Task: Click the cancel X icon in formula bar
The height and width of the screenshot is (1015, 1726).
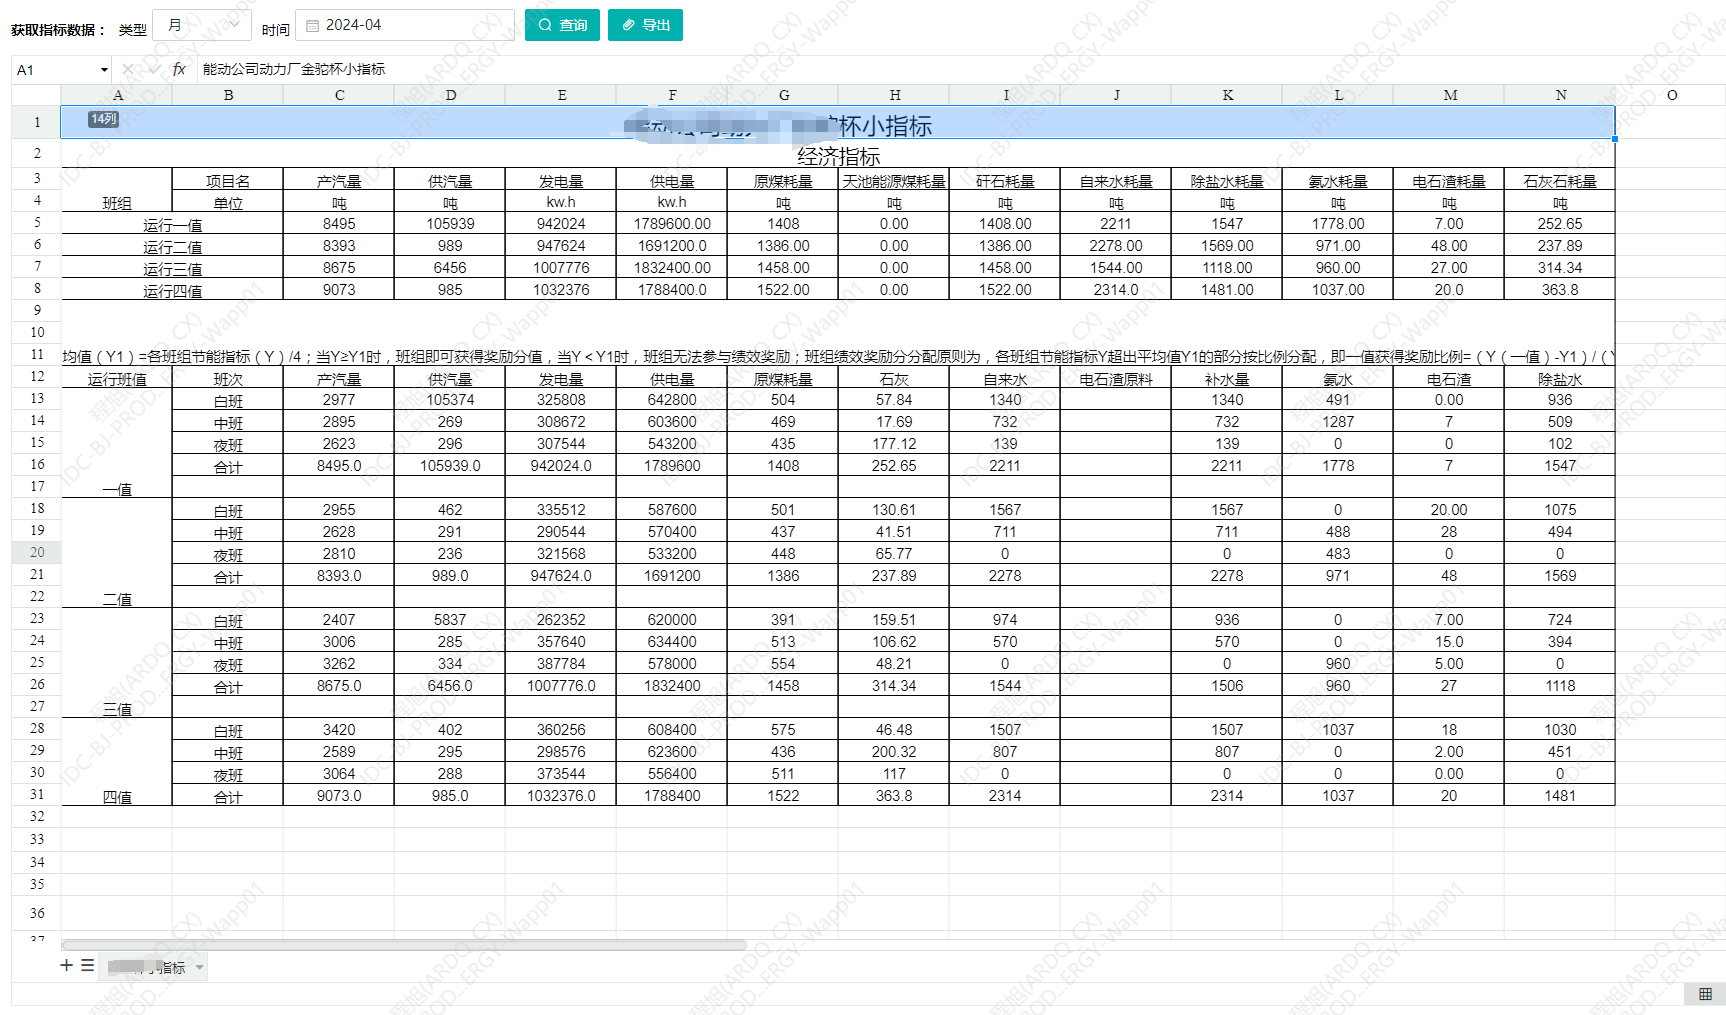Action: (x=127, y=69)
